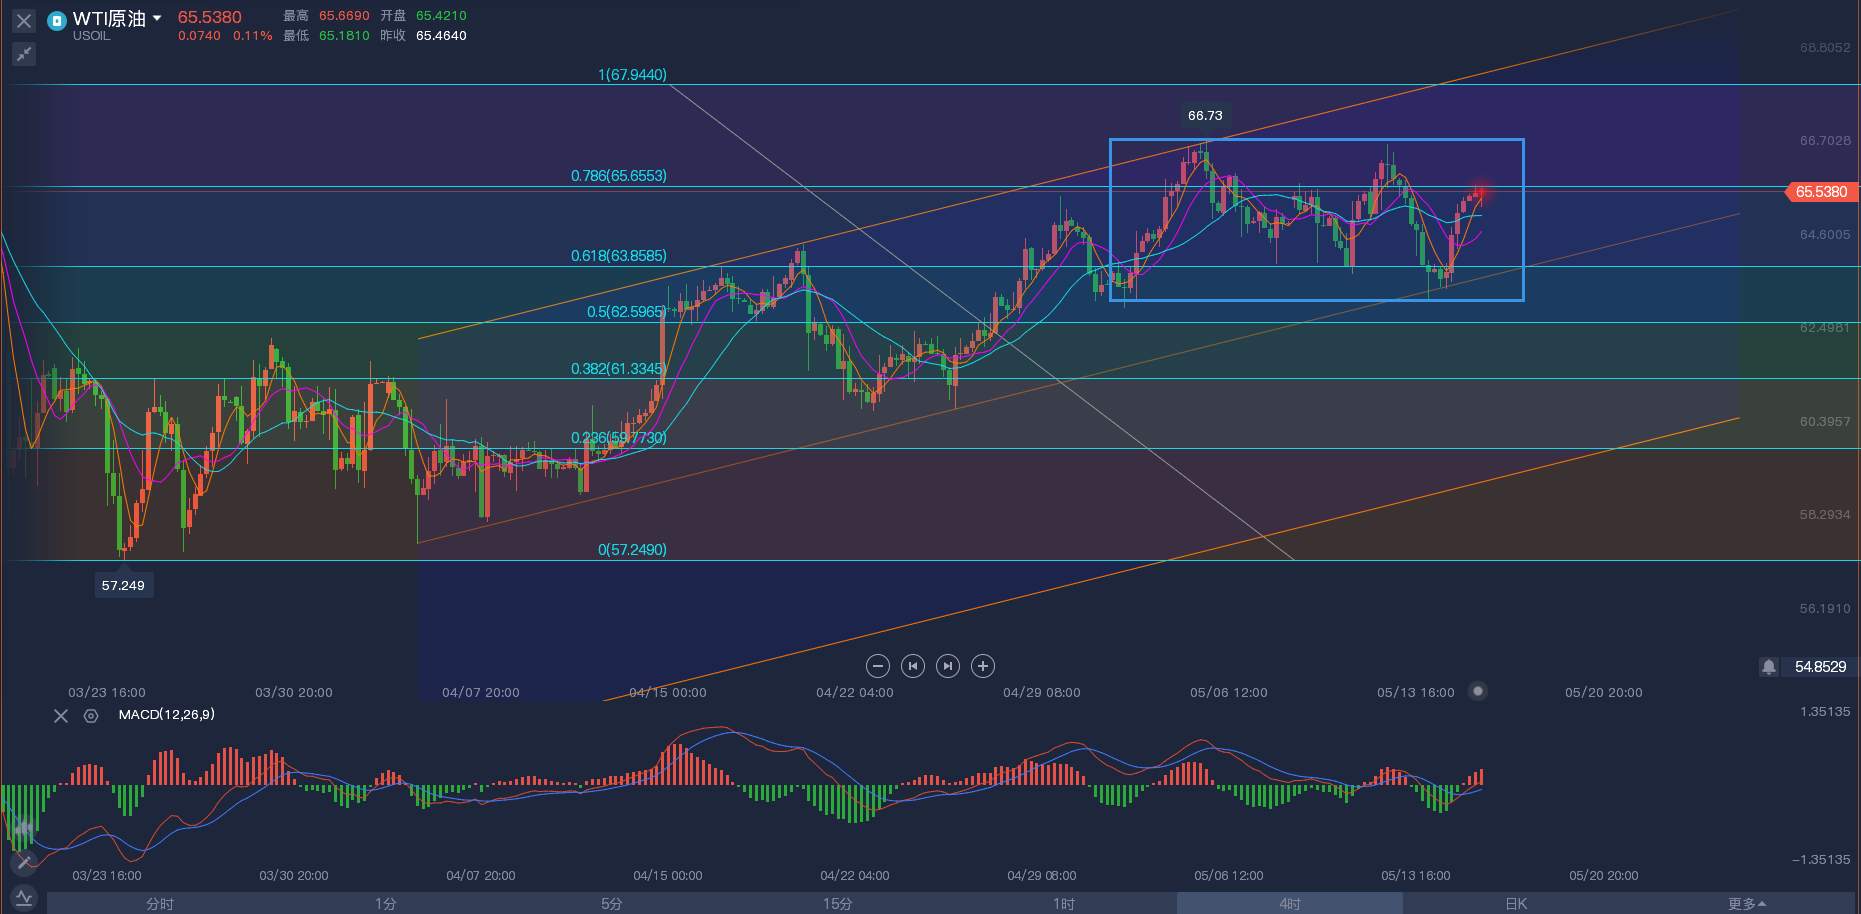Viewport: 1861px width, 914px height.
Task: Expand the 更多 timeframe menu
Action: 1746,904
